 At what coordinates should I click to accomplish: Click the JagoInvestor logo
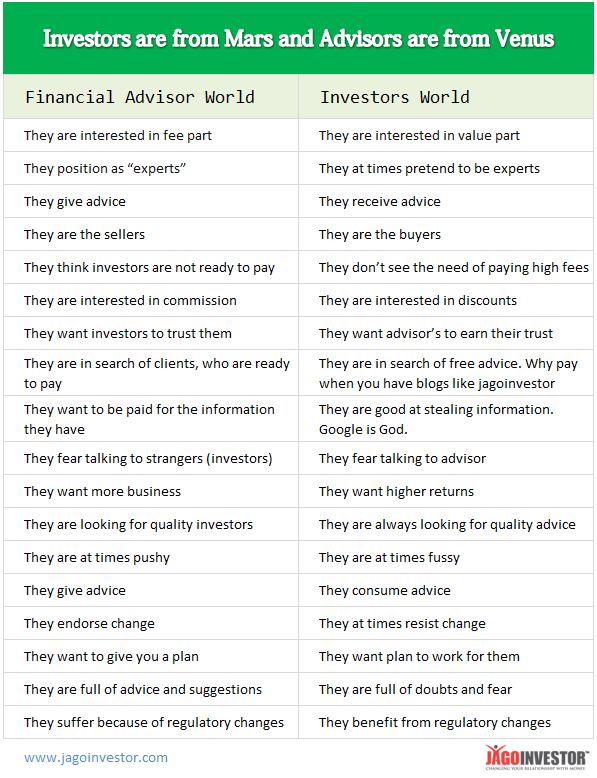(x=536, y=757)
